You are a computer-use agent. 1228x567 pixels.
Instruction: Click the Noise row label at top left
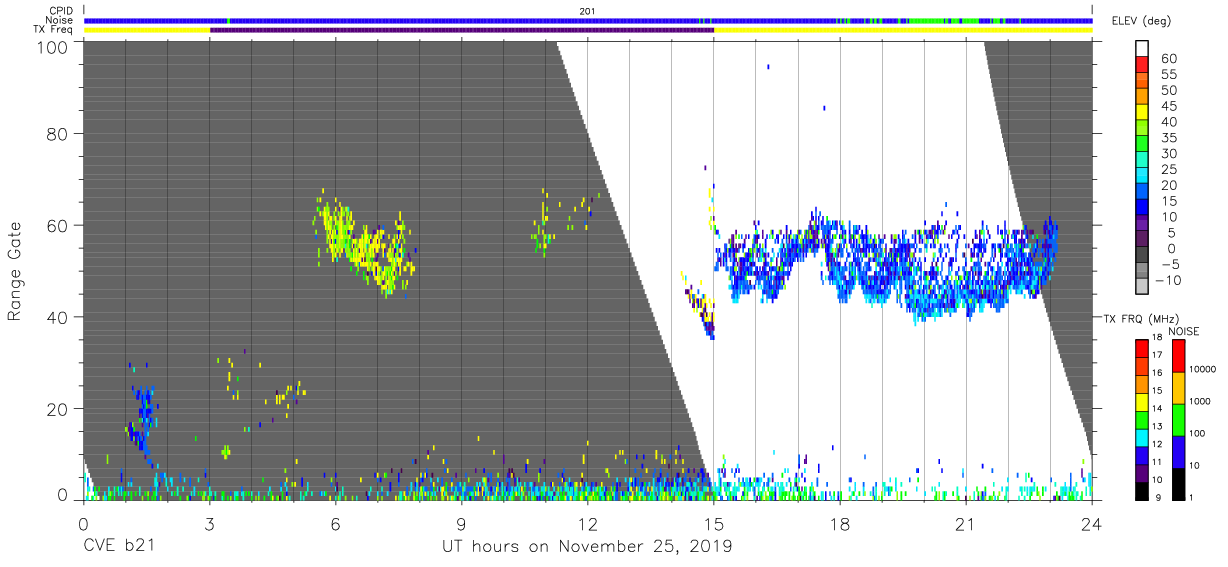(x=59, y=20)
